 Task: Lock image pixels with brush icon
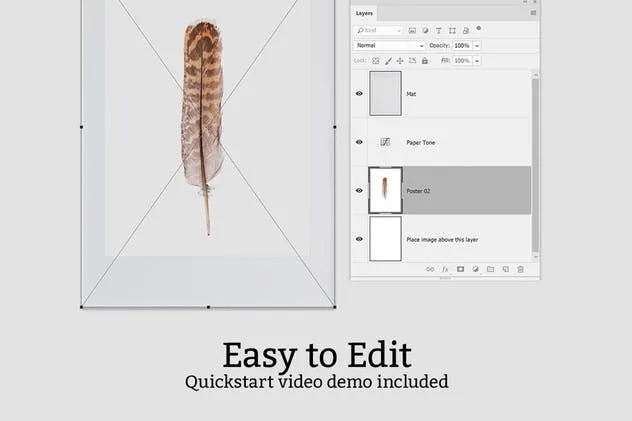(x=388, y=61)
